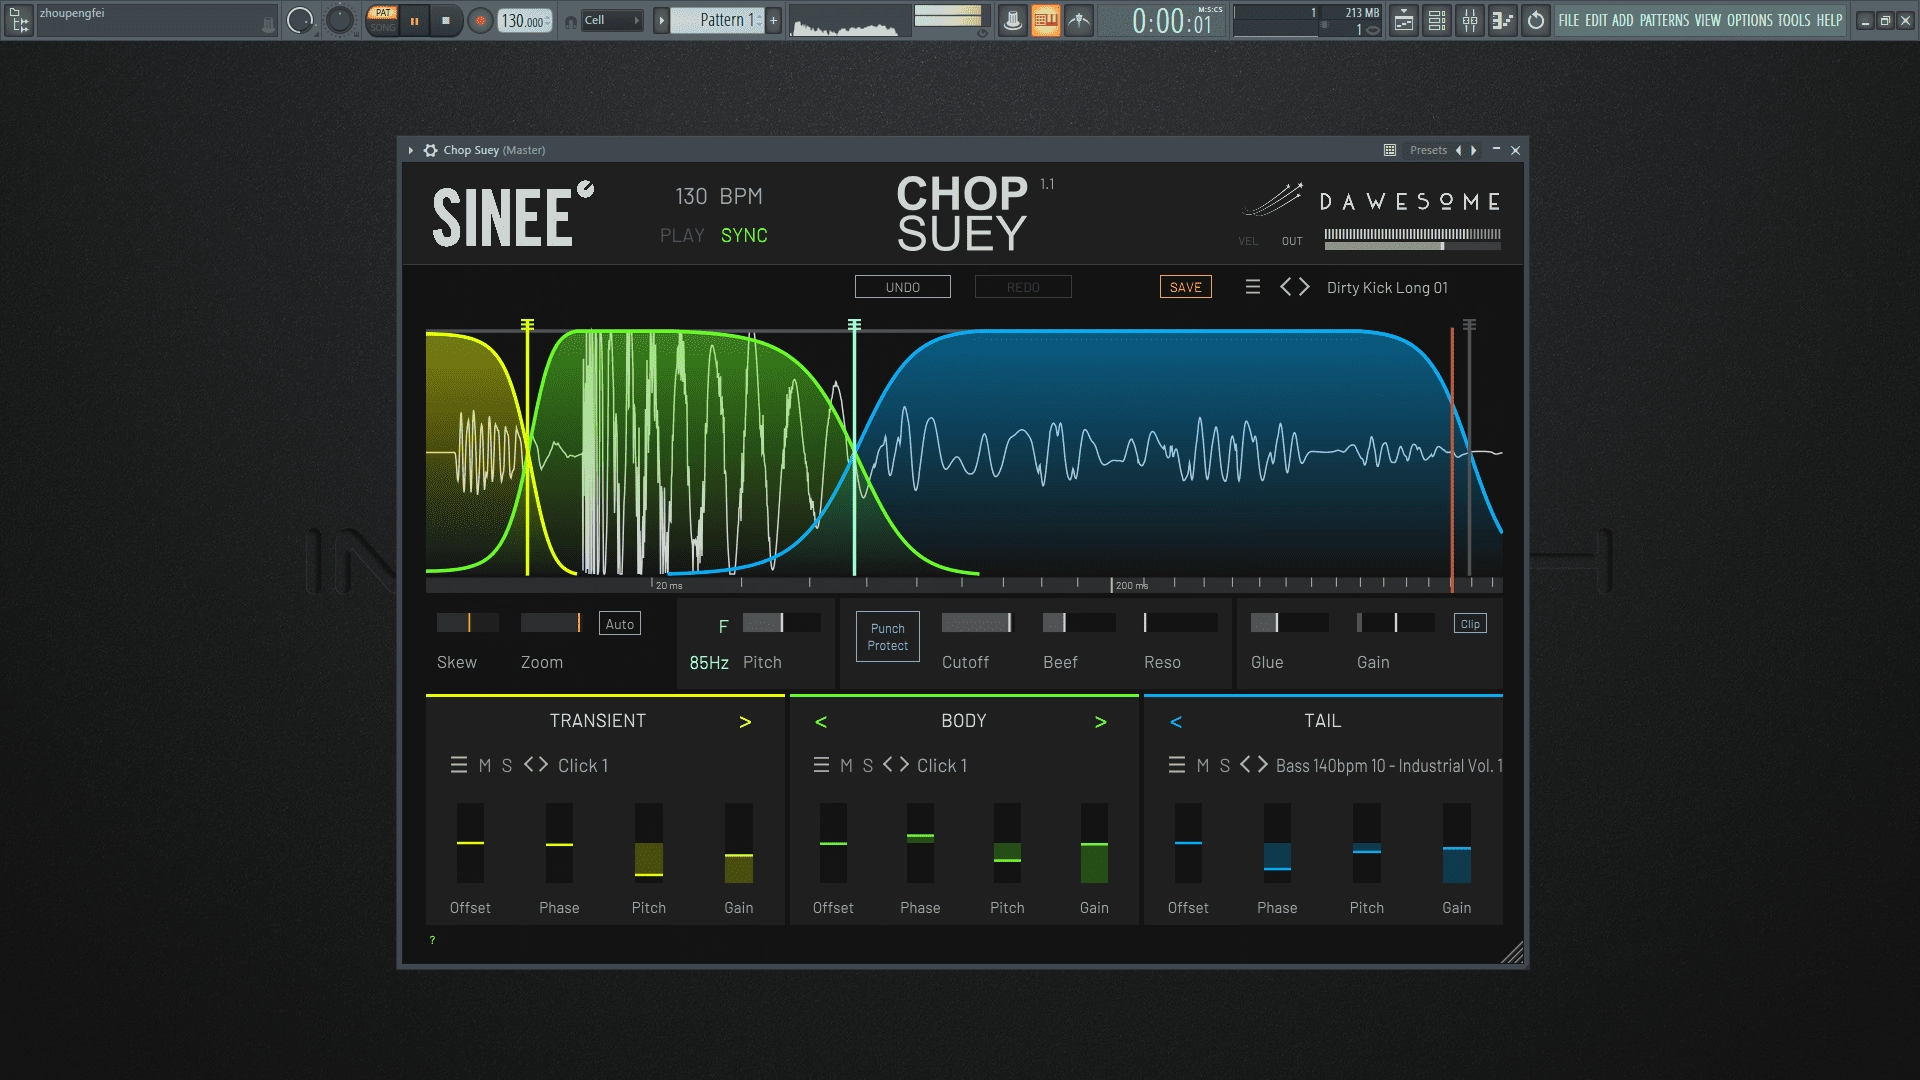Open the Chop Suey plugin options arrow

tap(410, 150)
